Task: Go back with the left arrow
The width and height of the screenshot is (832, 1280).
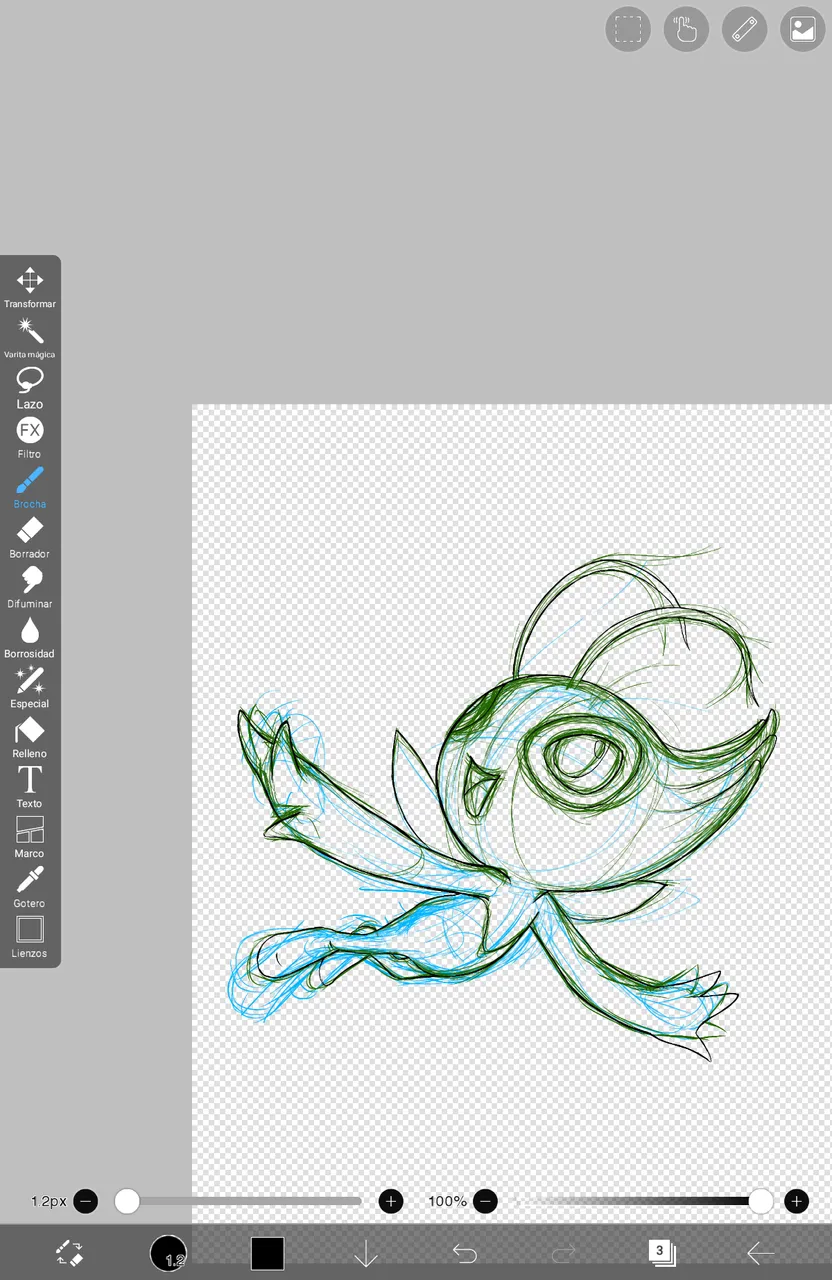Action: coord(761,1253)
